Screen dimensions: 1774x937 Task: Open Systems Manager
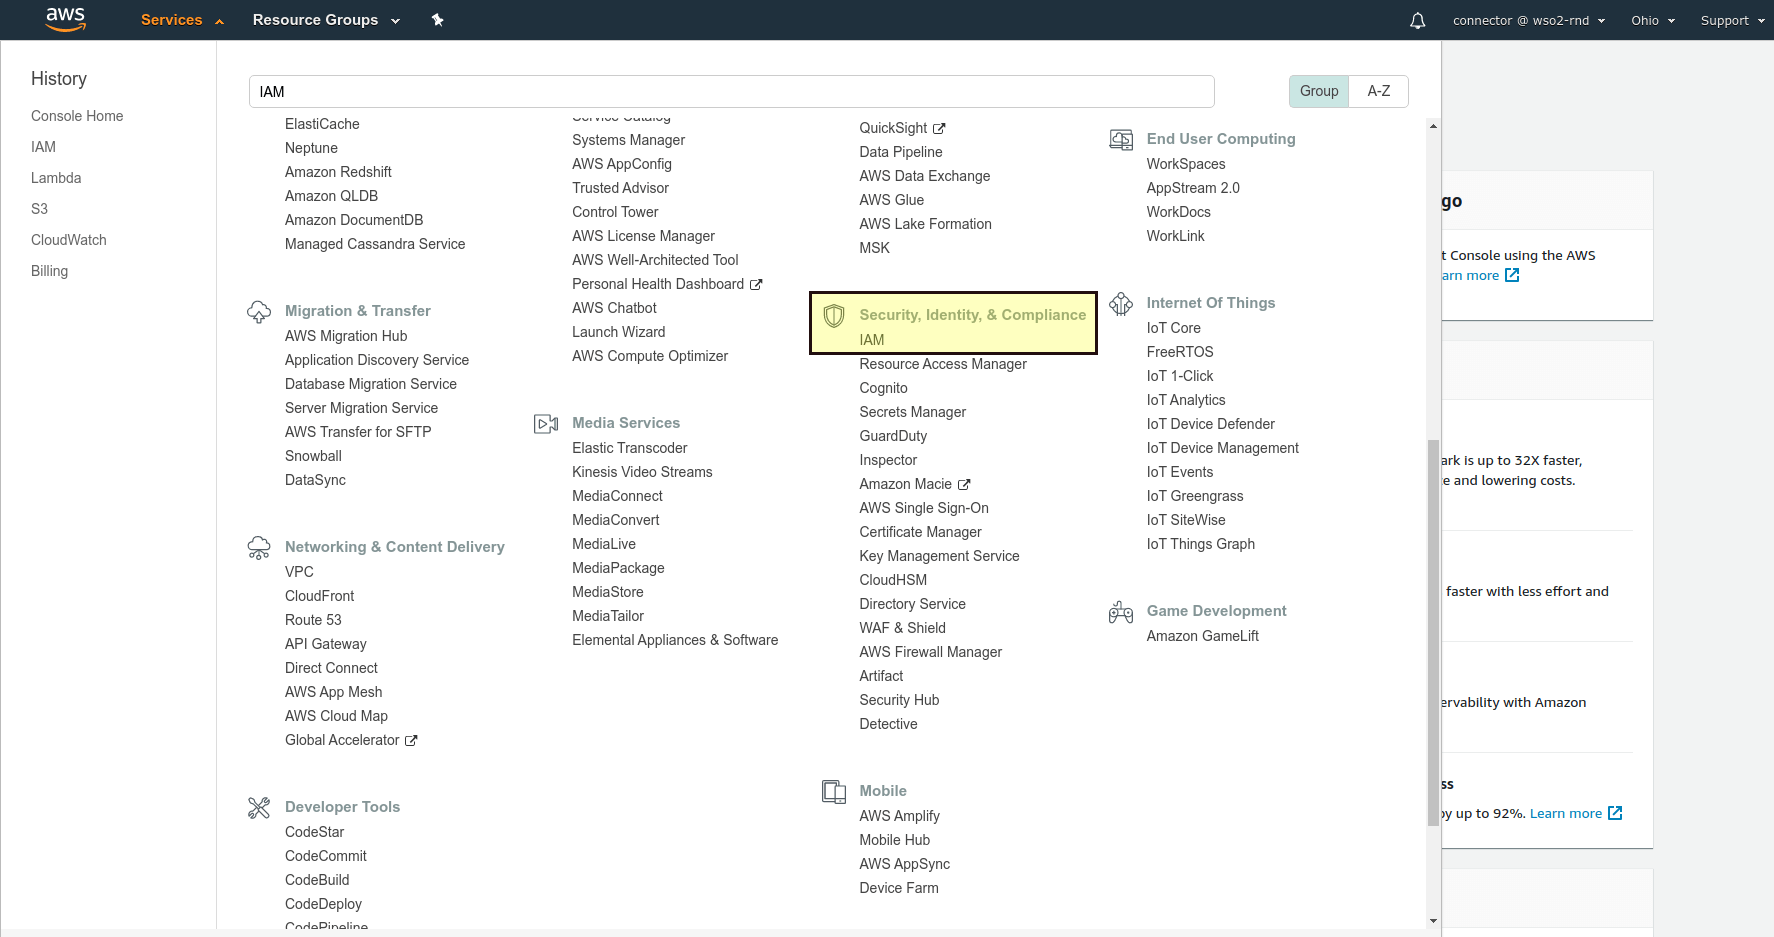click(629, 140)
